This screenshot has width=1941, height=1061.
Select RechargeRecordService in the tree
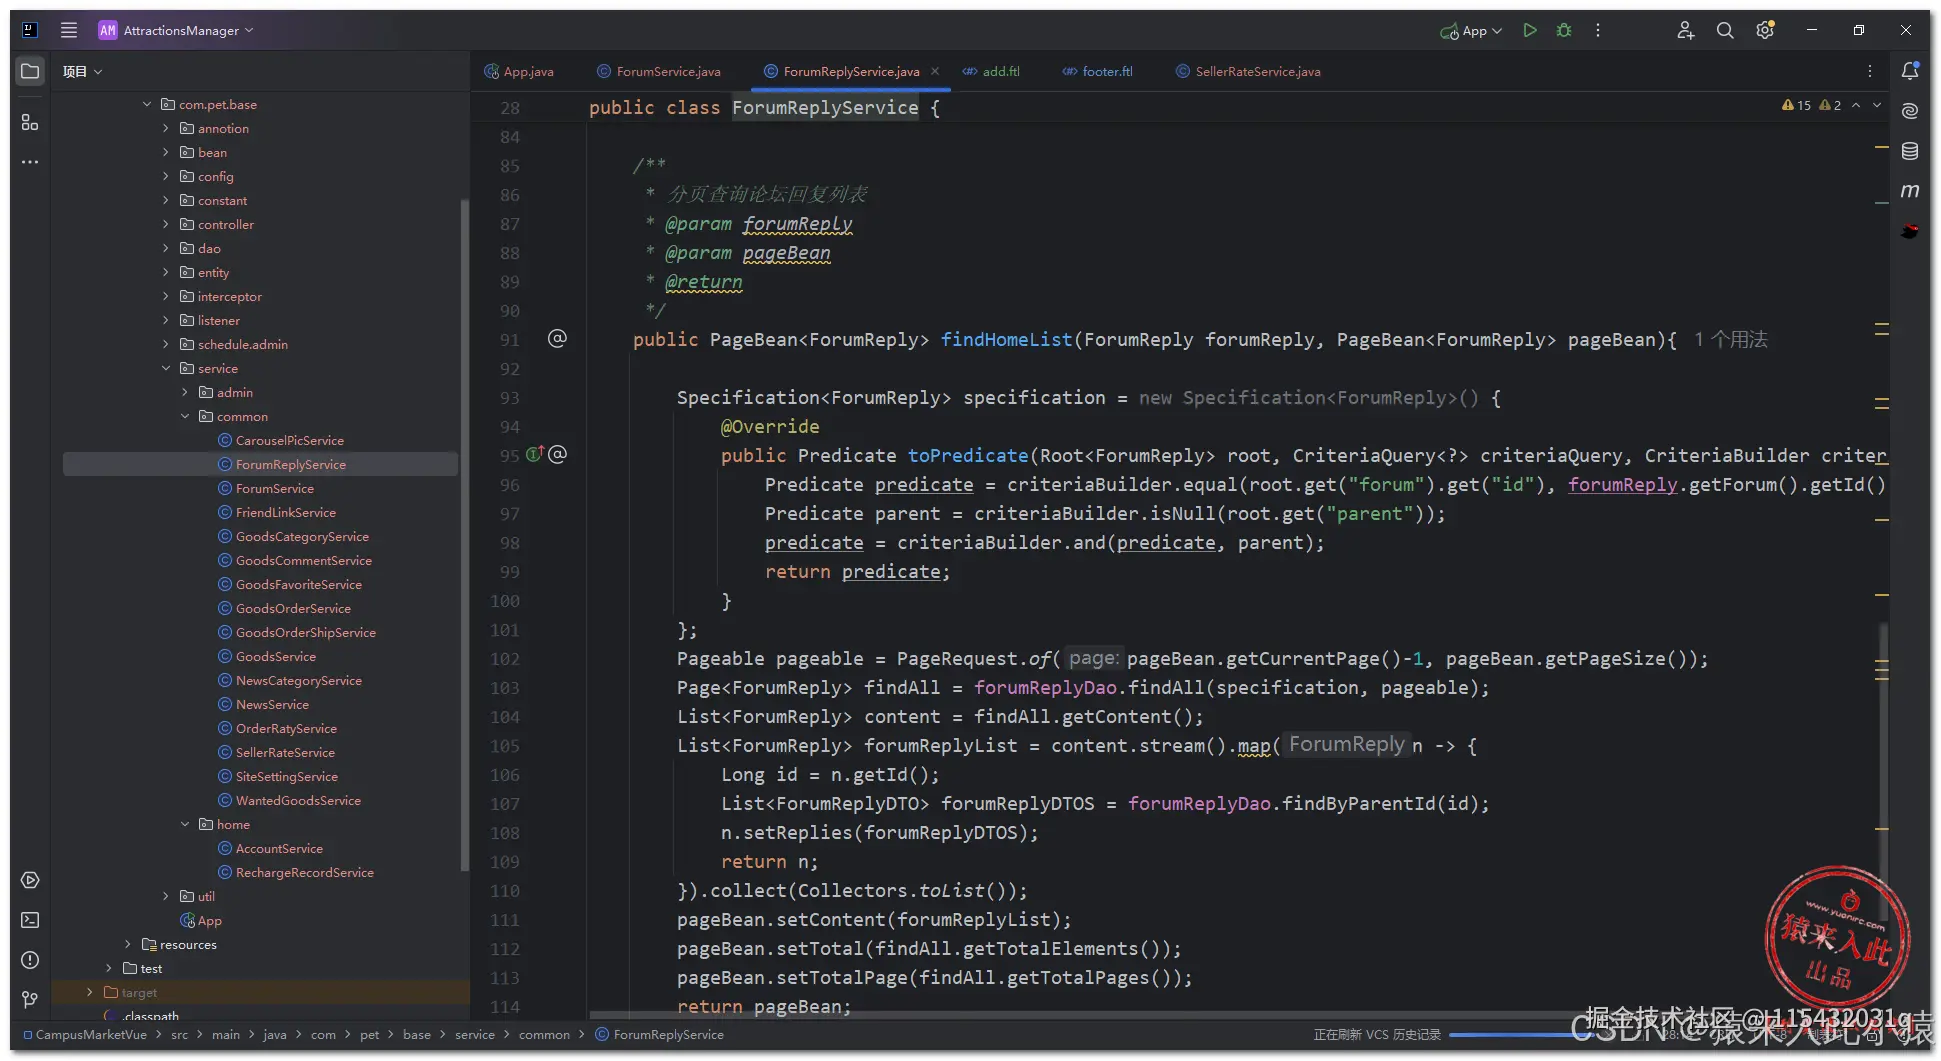(x=305, y=872)
